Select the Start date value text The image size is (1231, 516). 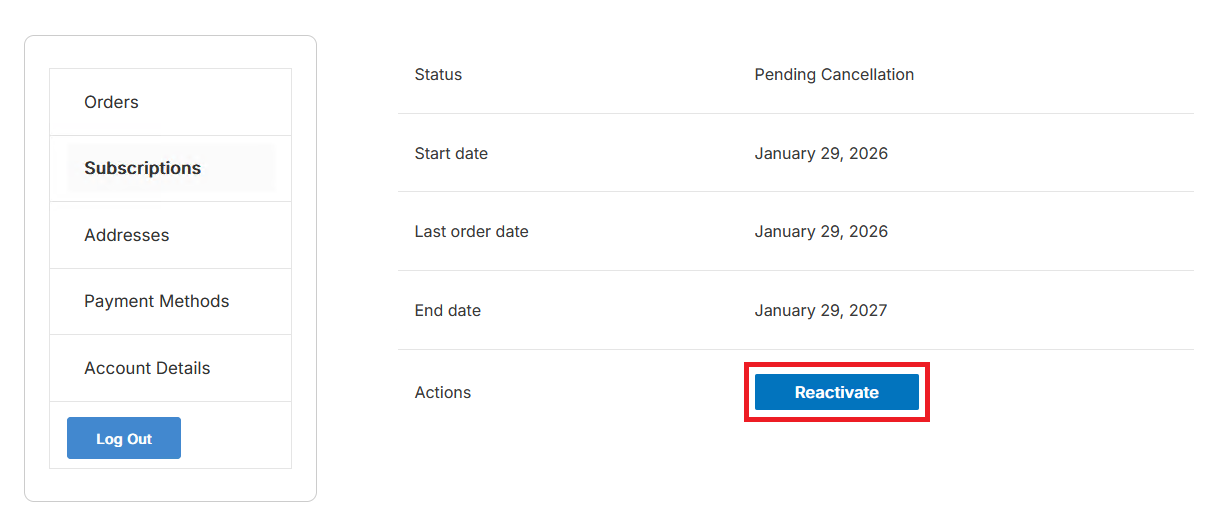[821, 154]
